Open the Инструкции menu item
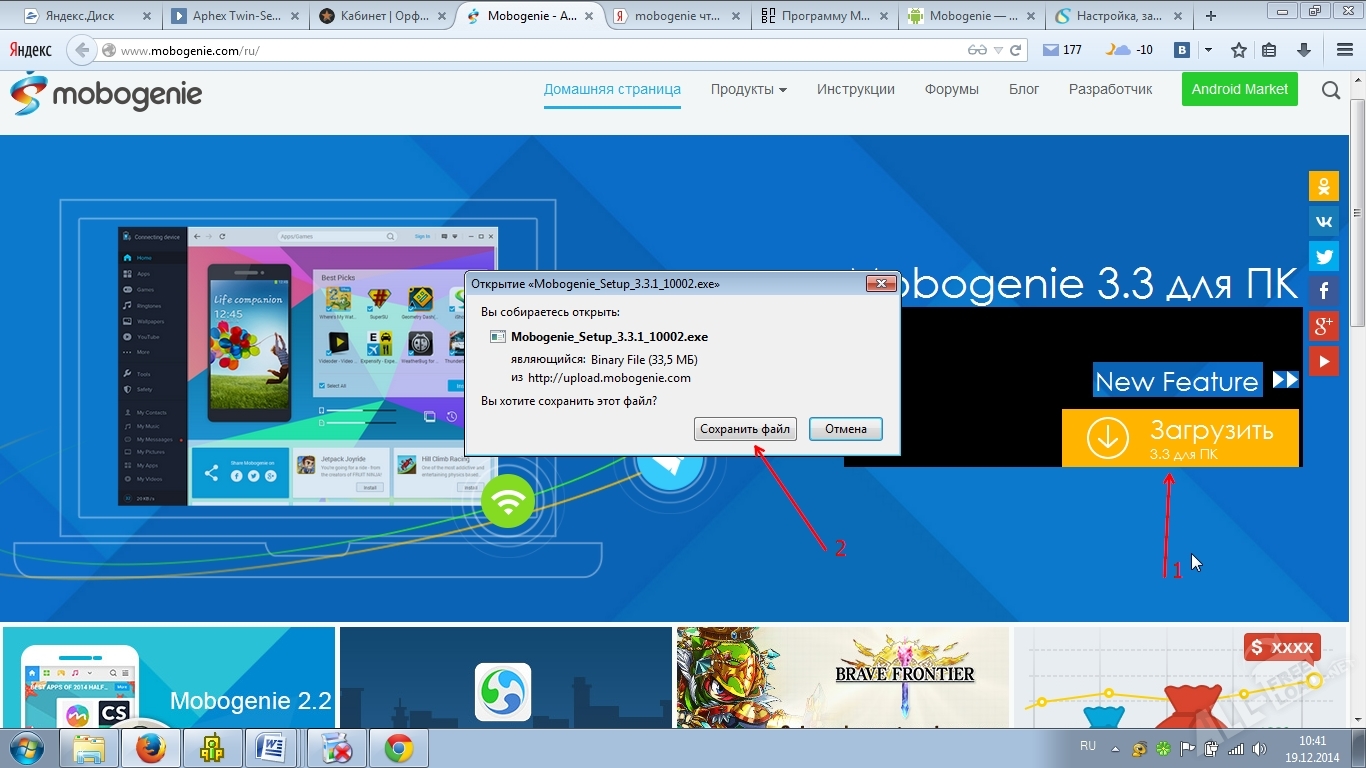The height and width of the screenshot is (768, 1366). tap(855, 89)
